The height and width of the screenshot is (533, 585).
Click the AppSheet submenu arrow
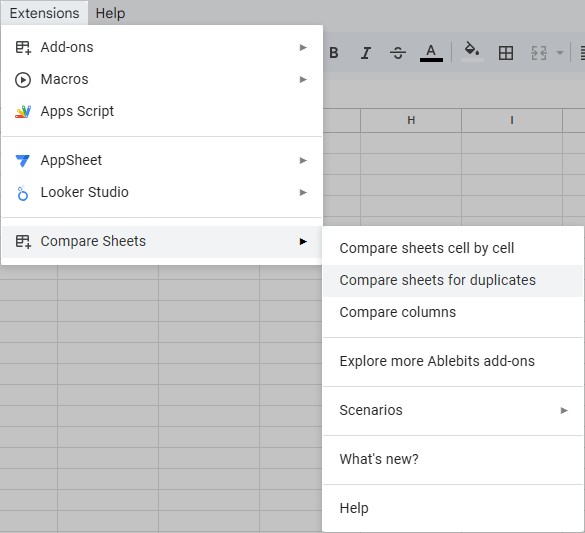tap(303, 160)
